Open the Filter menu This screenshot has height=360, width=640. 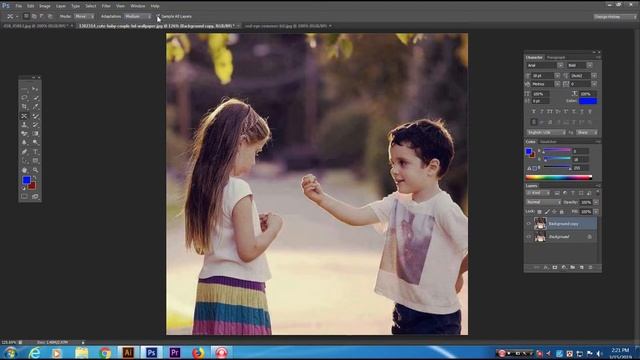106,6
